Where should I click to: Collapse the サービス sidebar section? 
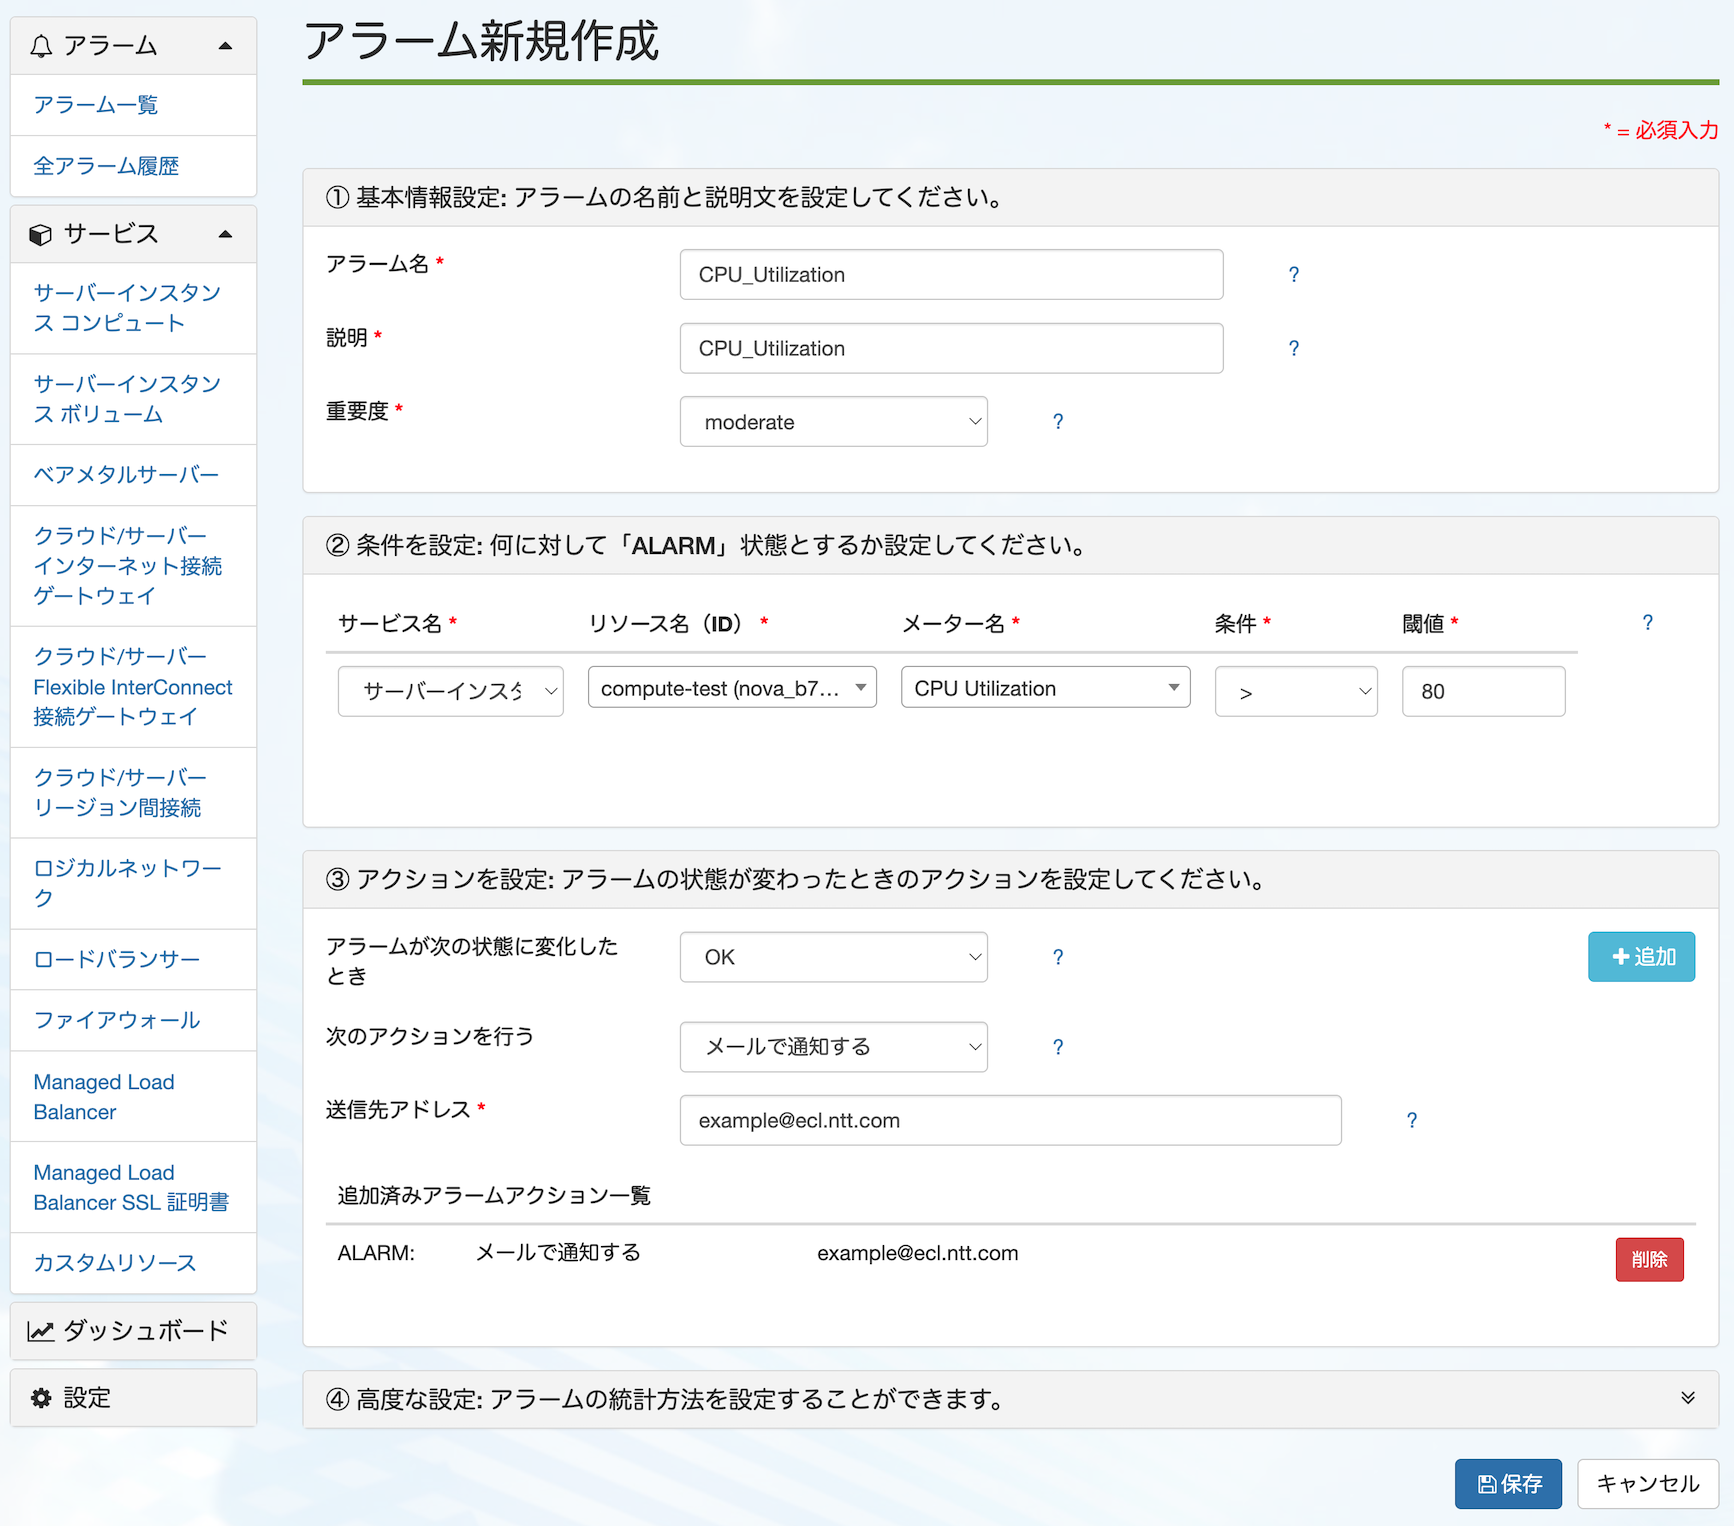225,234
